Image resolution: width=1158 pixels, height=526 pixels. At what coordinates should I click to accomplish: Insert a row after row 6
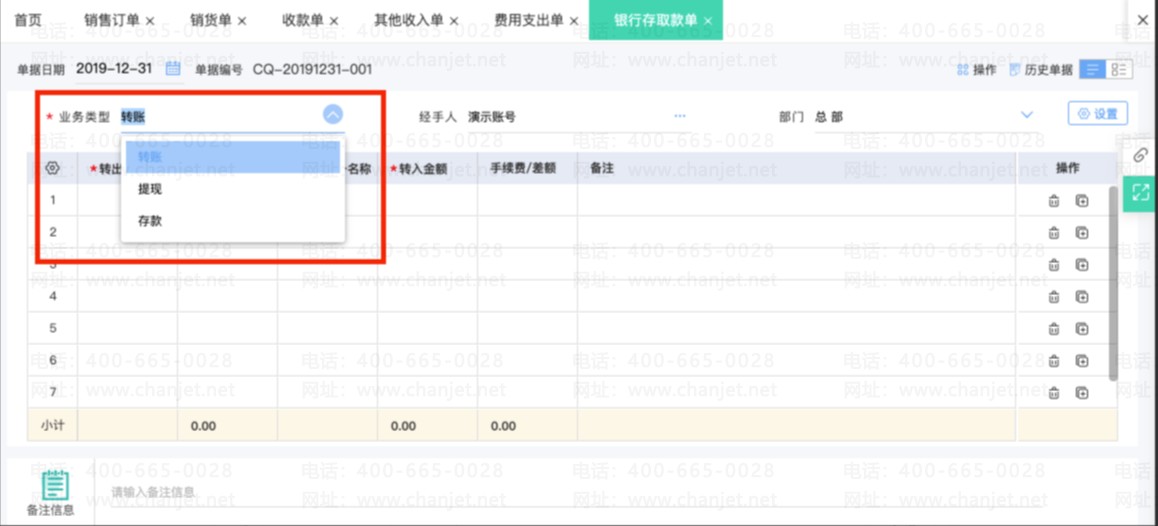point(1082,361)
